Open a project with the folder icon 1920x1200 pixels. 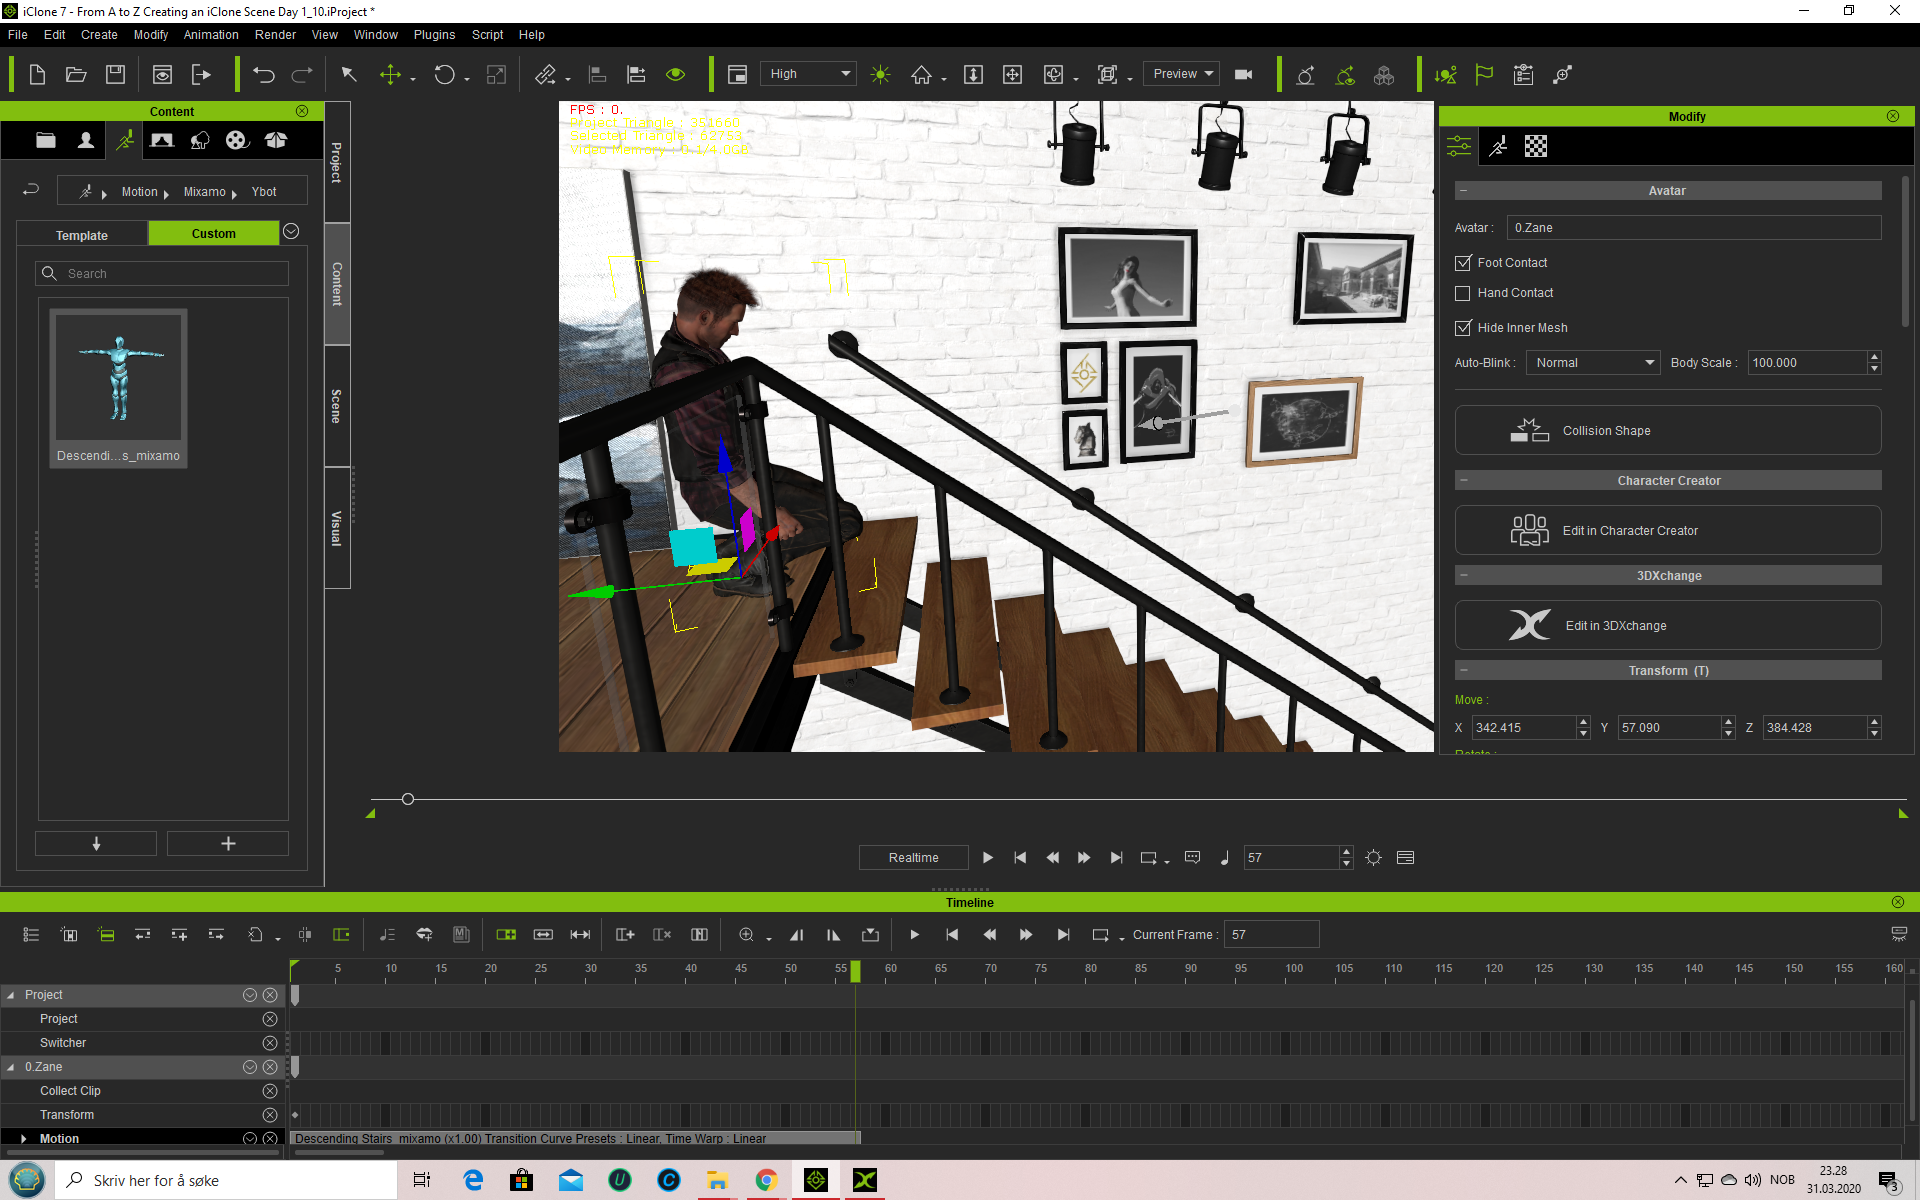[76, 74]
